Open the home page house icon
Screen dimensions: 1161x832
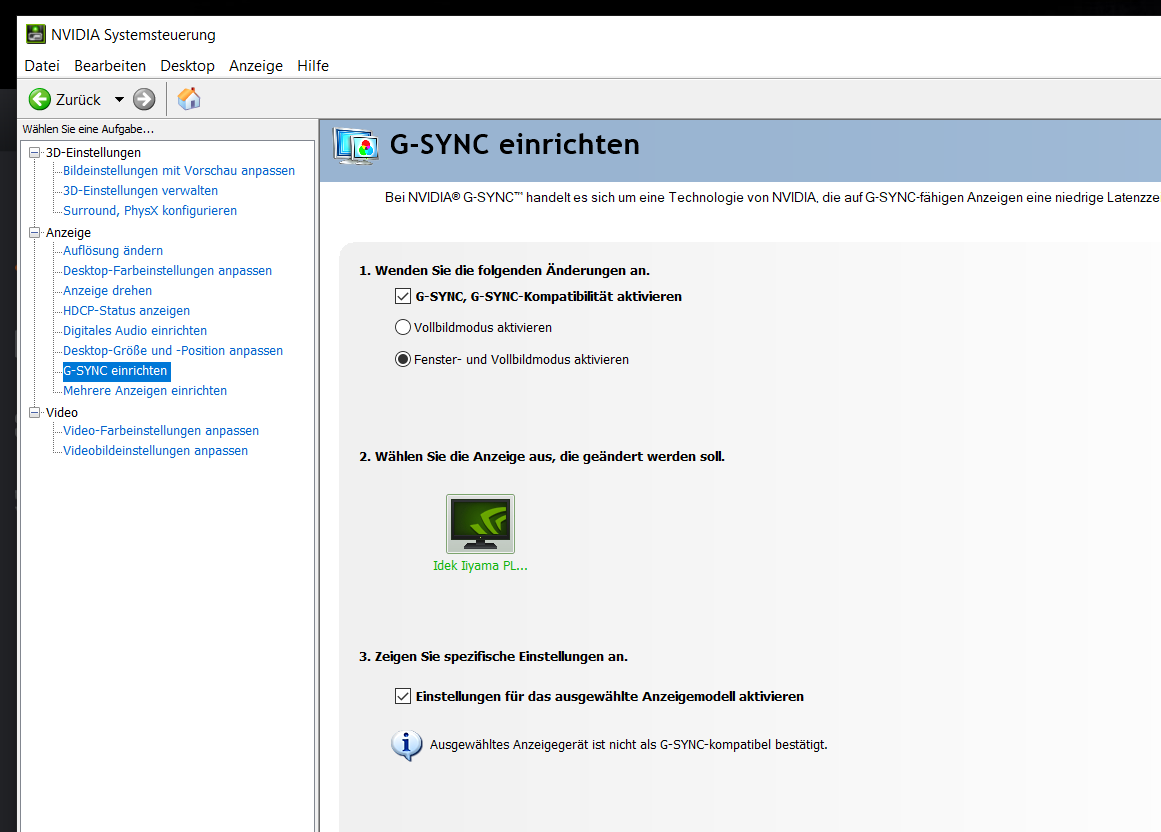(189, 98)
